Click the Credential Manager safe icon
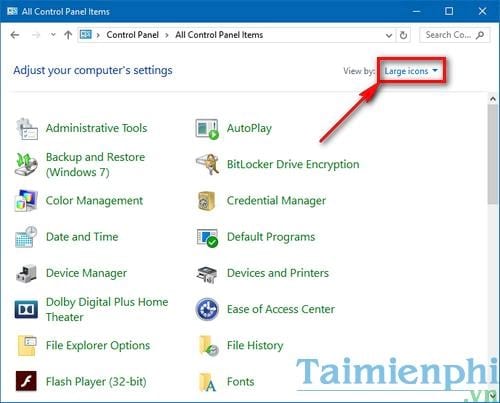This screenshot has width=500, height=403. tap(207, 201)
